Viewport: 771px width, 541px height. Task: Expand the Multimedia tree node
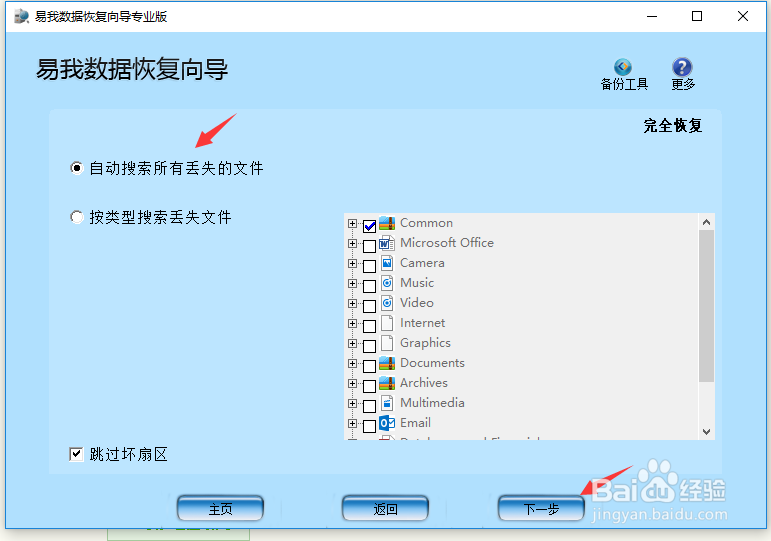pyautogui.click(x=352, y=403)
